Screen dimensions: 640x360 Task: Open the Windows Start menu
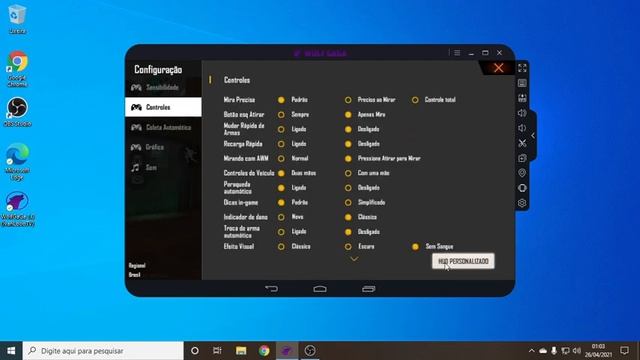11,351
